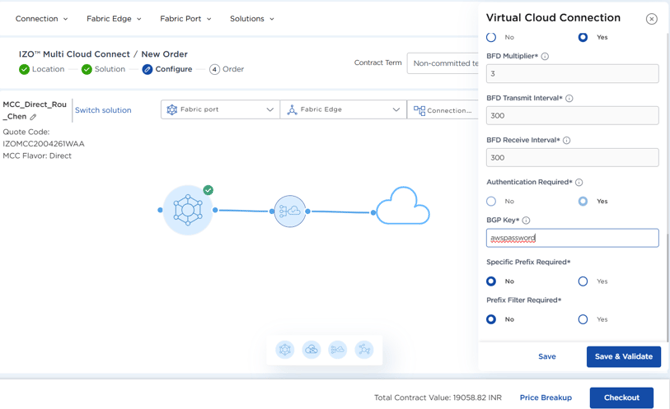Open the Fabric Port top menu
This screenshot has width=670, height=409.
(185, 19)
